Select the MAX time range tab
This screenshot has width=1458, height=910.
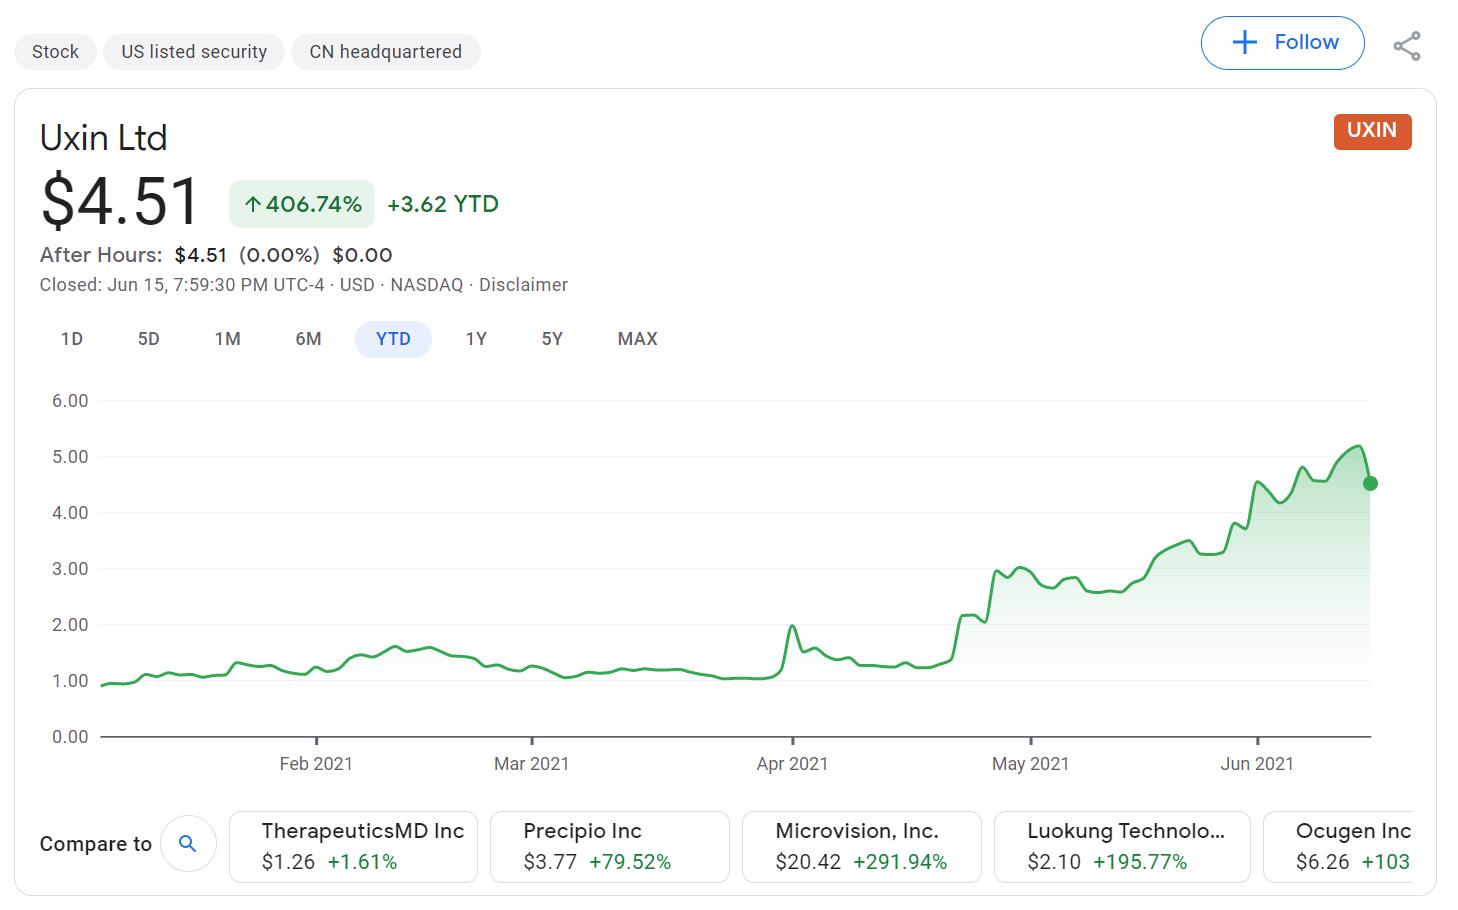pyautogui.click(x=637, y=339)
